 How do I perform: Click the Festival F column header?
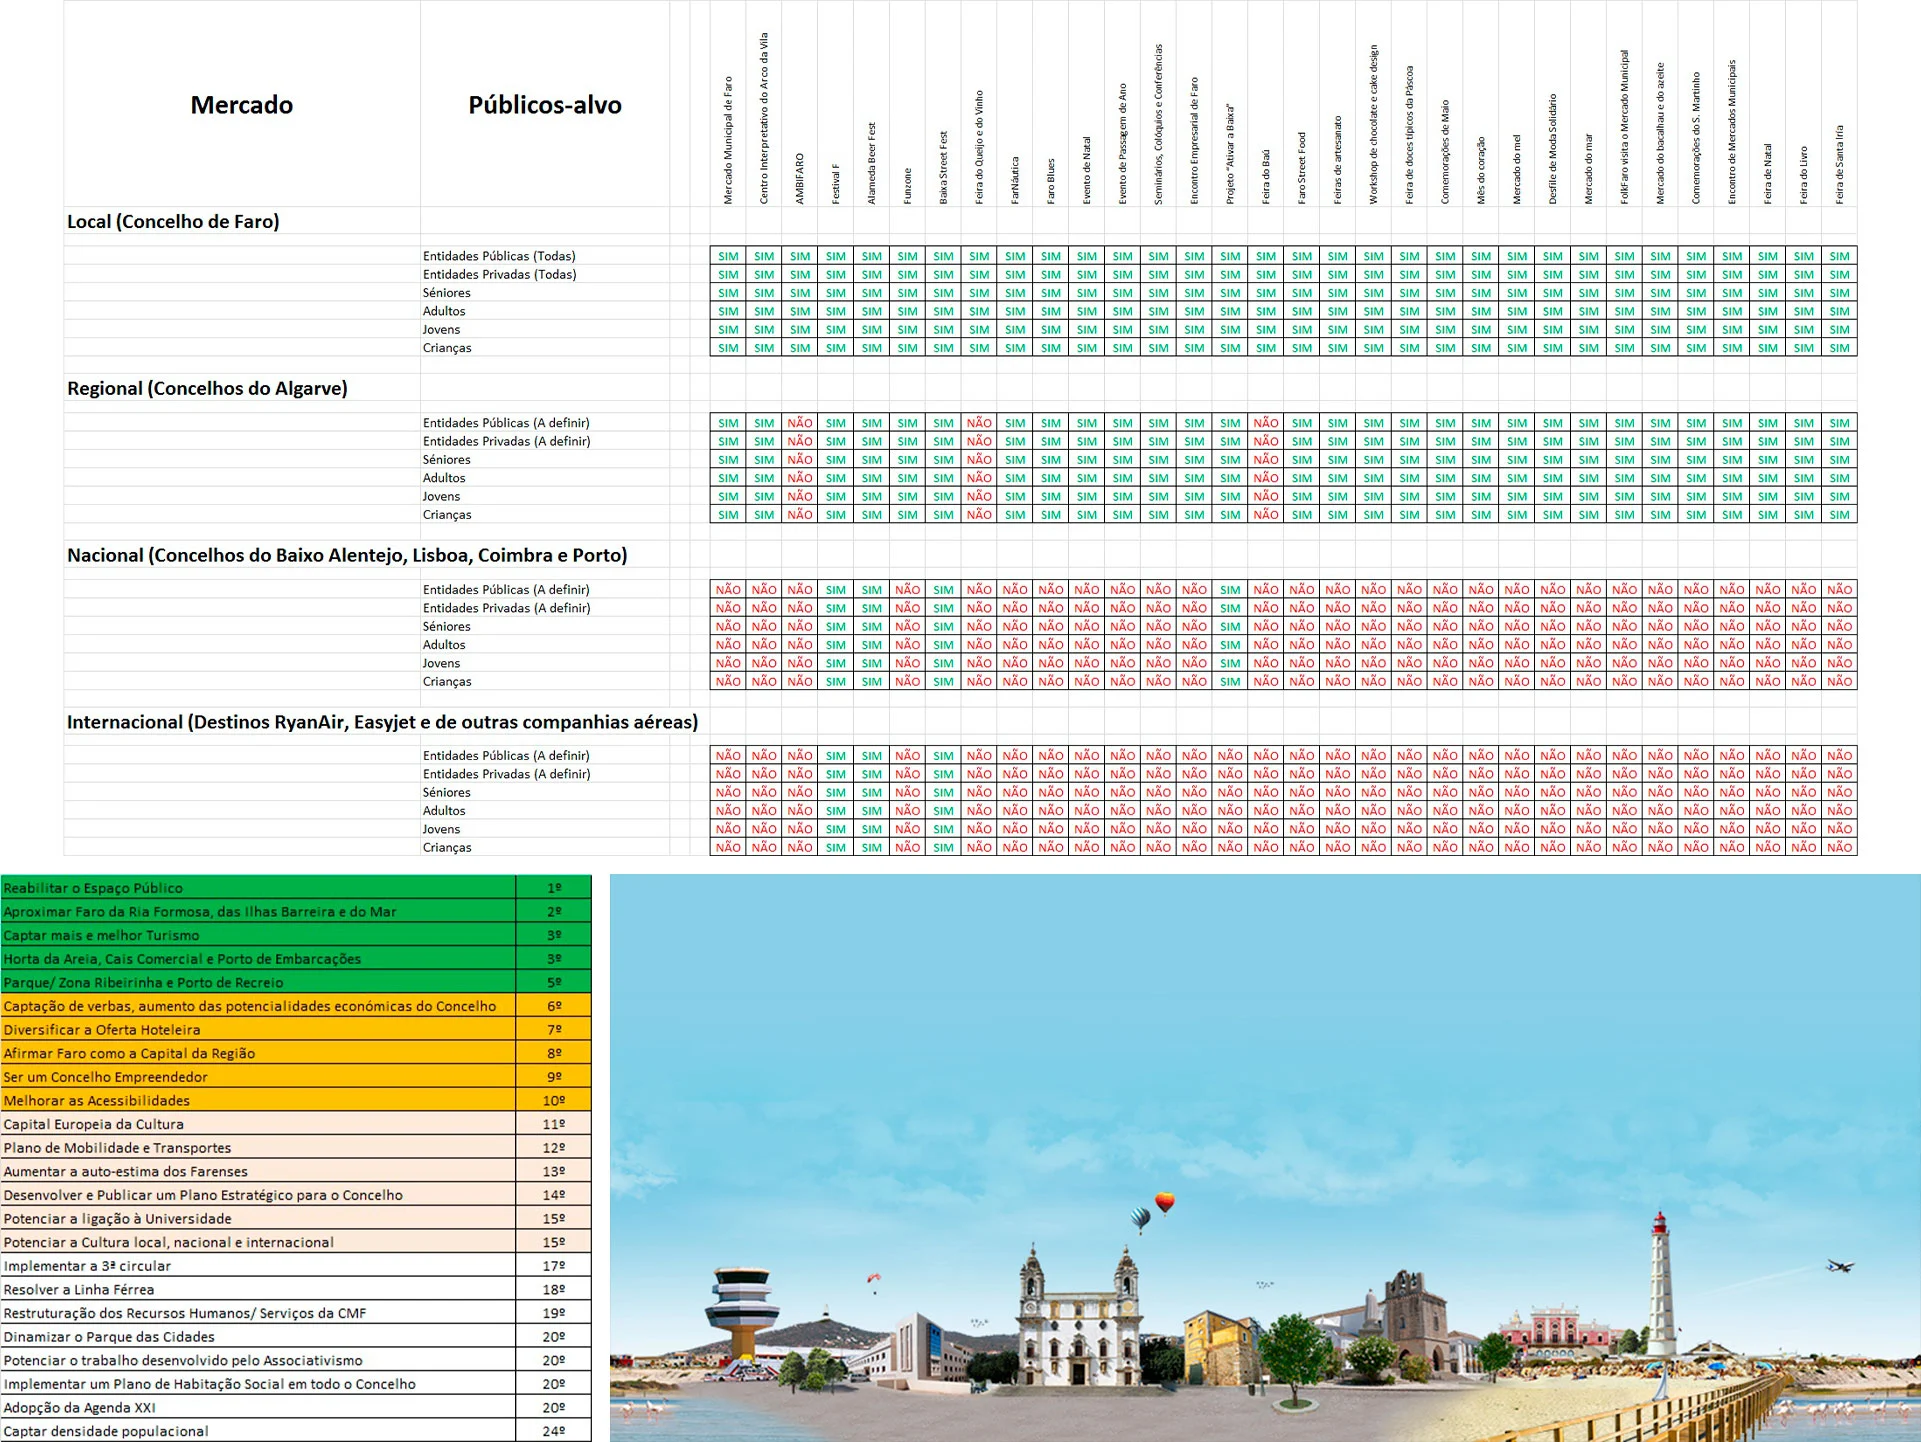pos(836,184)
